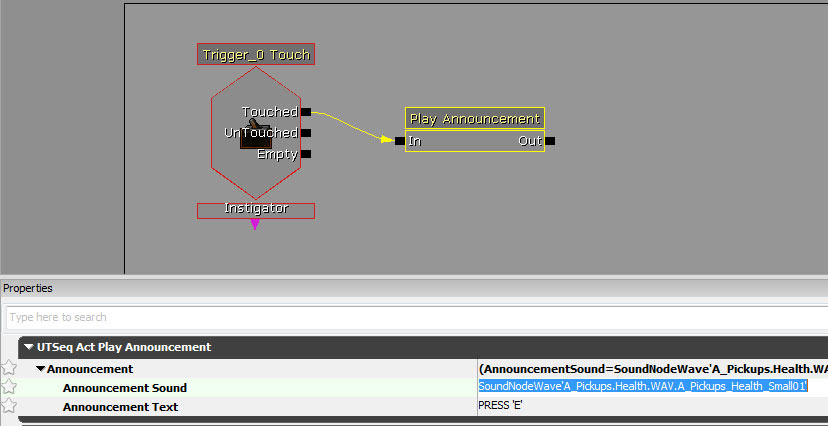Viewport: 828px width, 426px height.
Task: Click the In connector on Play Announcement
Action: pyautogui.click(x=400, y=141)
